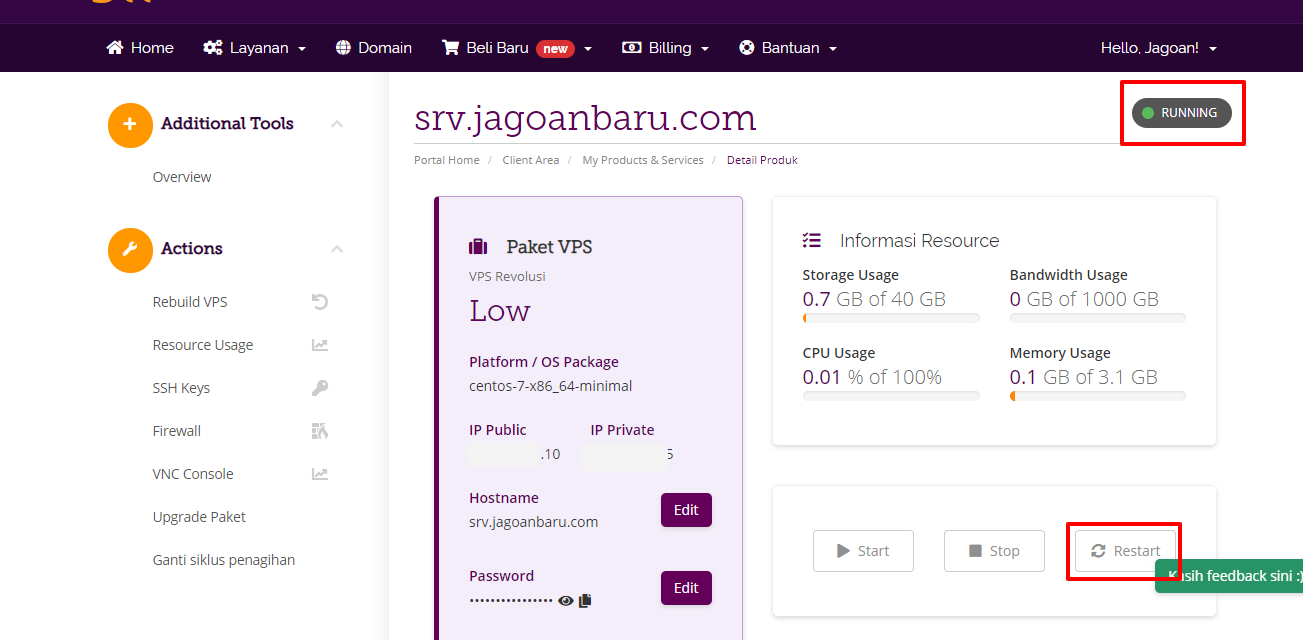Viewport: 1303px width, 640px height.
Task: Click the 0.01 % of 100% value
Action: [872, 377]
